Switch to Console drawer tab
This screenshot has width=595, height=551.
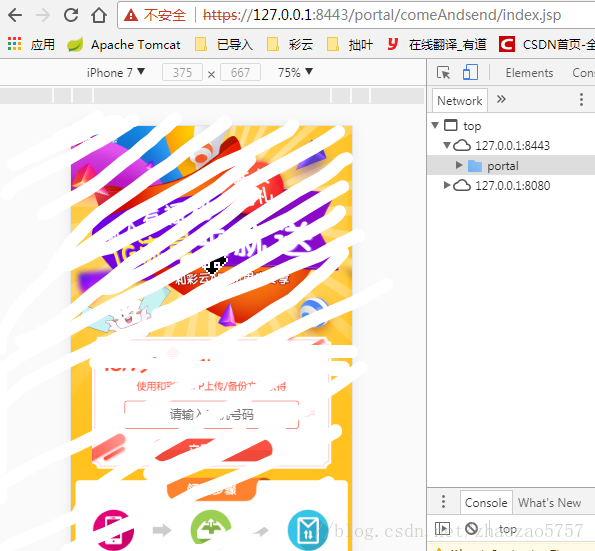tap(486, 502)
